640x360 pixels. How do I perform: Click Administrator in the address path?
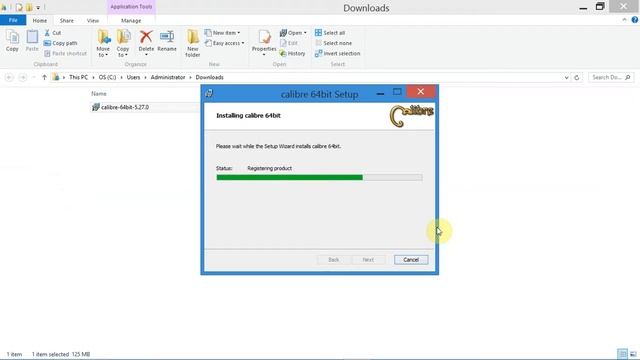coord(168,77)
